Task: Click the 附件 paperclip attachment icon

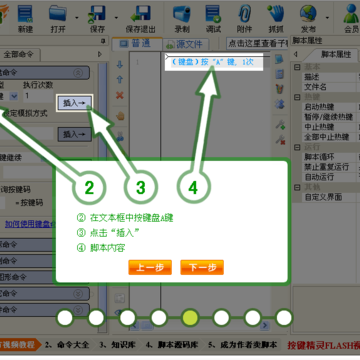Action: click(x=244, y=14)
